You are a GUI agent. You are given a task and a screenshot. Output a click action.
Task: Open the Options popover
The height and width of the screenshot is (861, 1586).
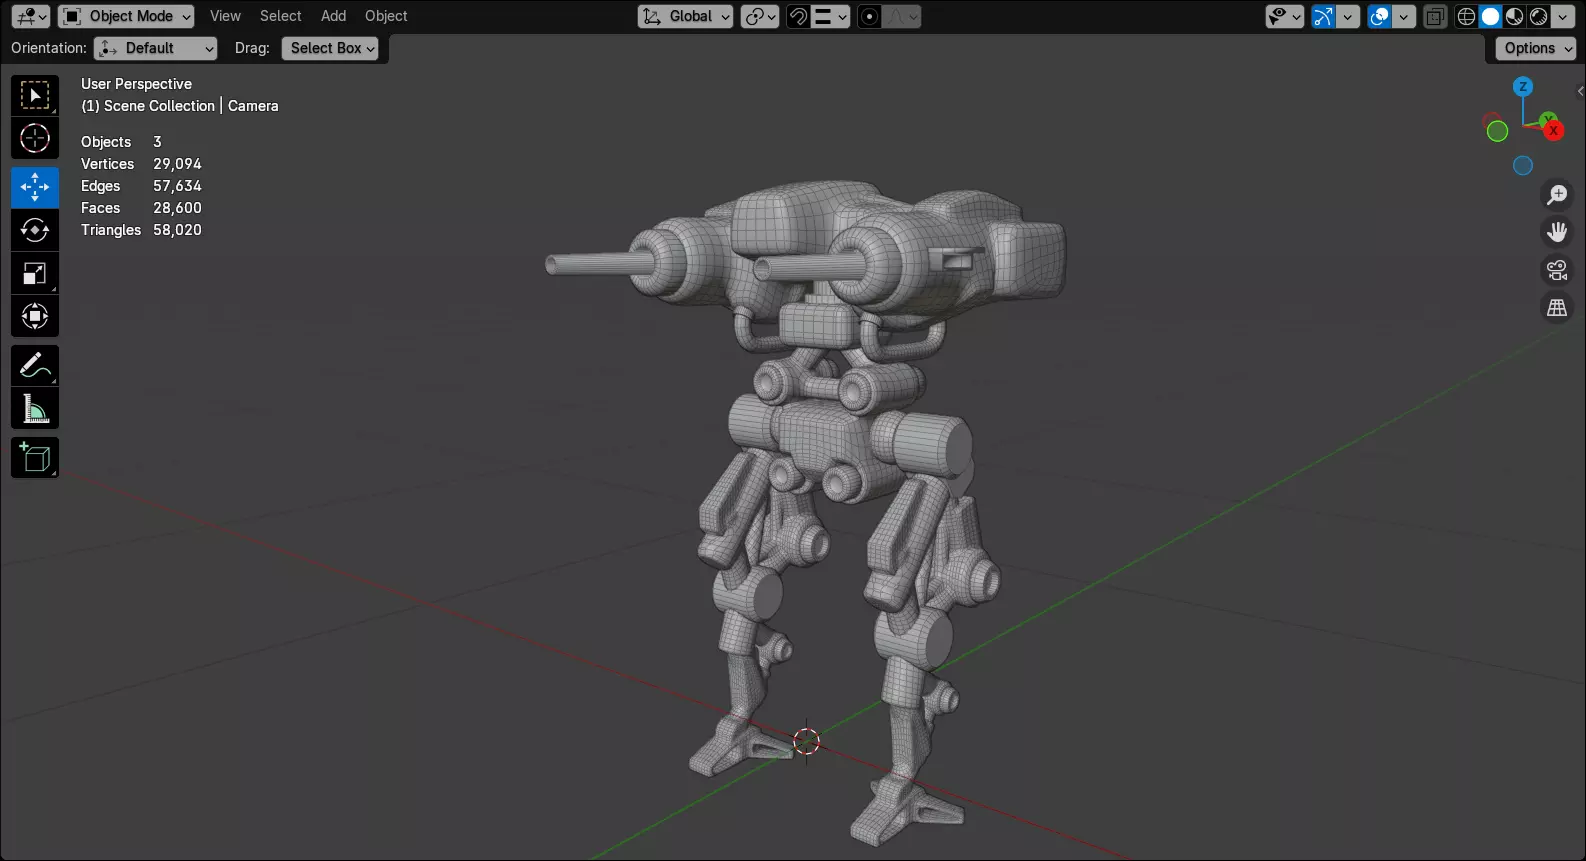[x=1536, y=48]
